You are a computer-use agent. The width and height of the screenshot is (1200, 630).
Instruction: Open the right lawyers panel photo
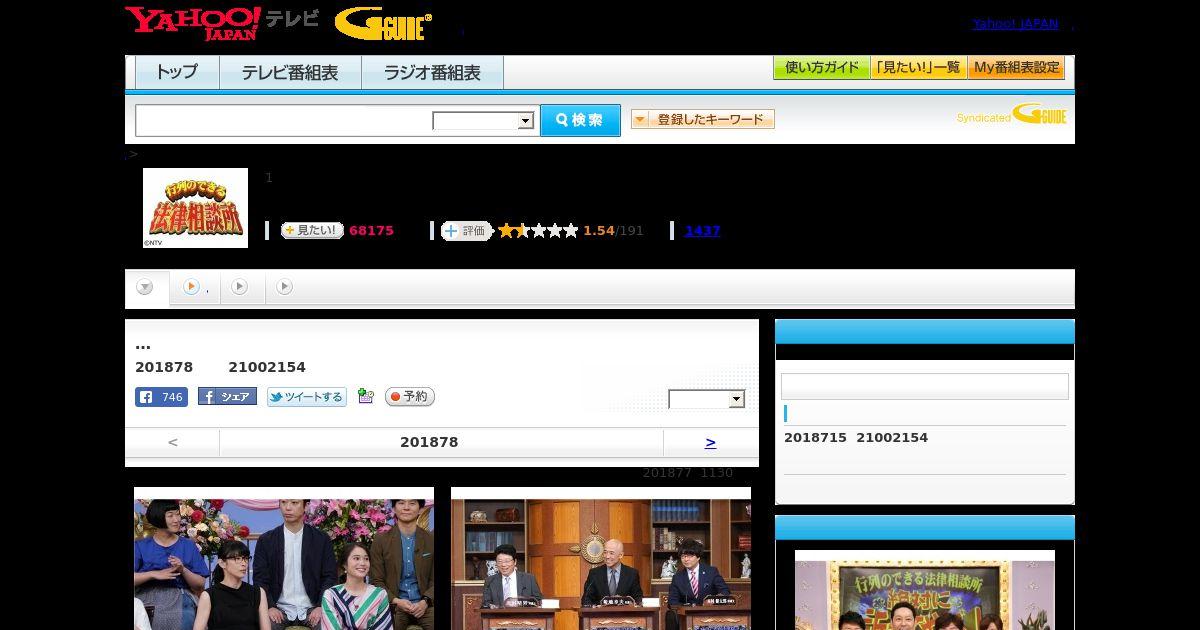[601, 558]
